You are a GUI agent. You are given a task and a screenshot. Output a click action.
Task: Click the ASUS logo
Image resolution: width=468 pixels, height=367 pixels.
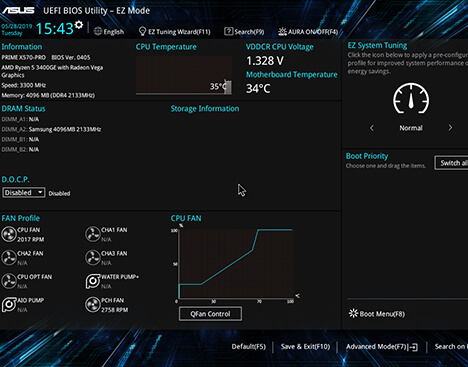tap(18, 10)
